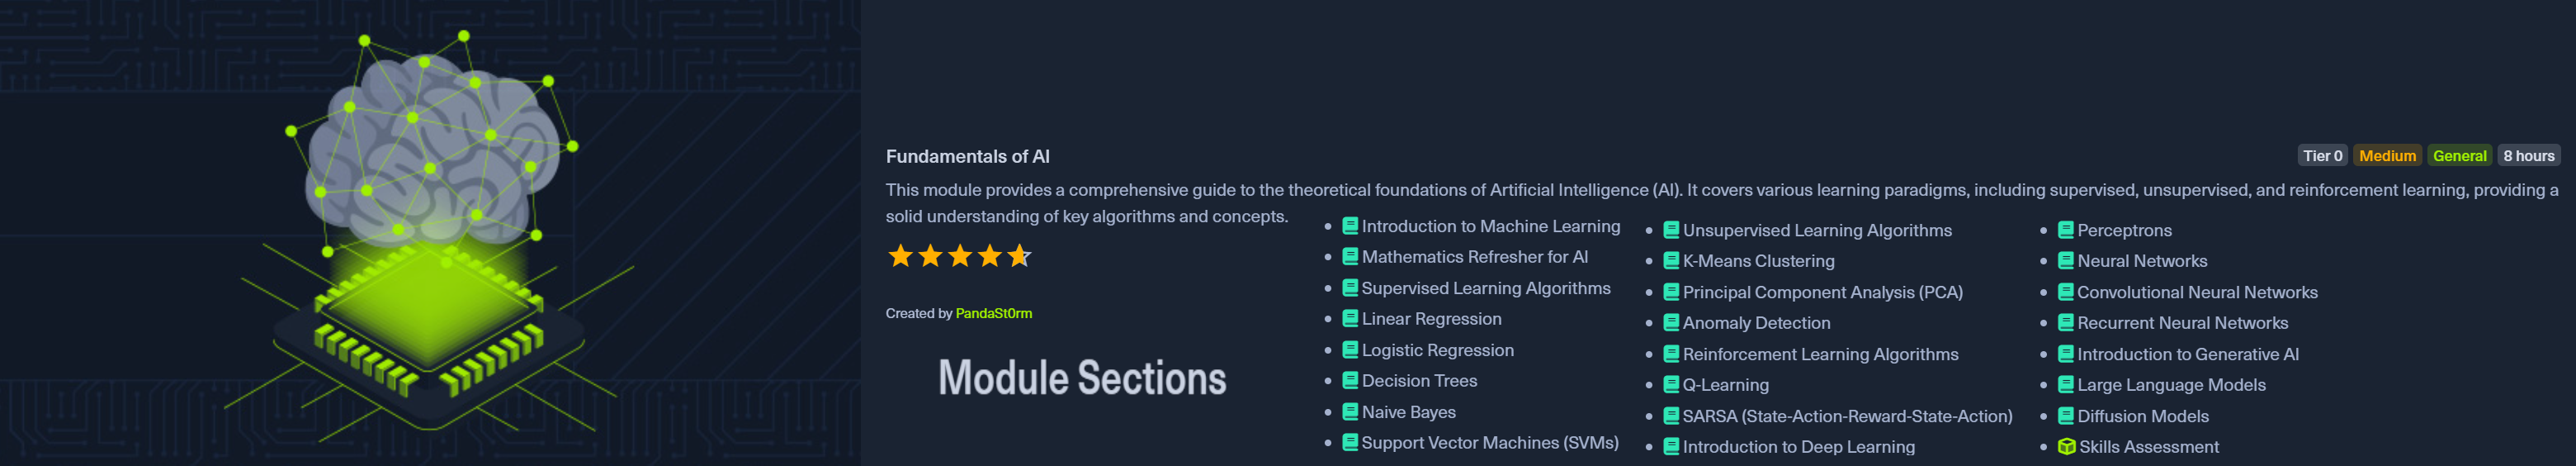
Task: Click the Tier 0 badge
Action: (2322, 156)
